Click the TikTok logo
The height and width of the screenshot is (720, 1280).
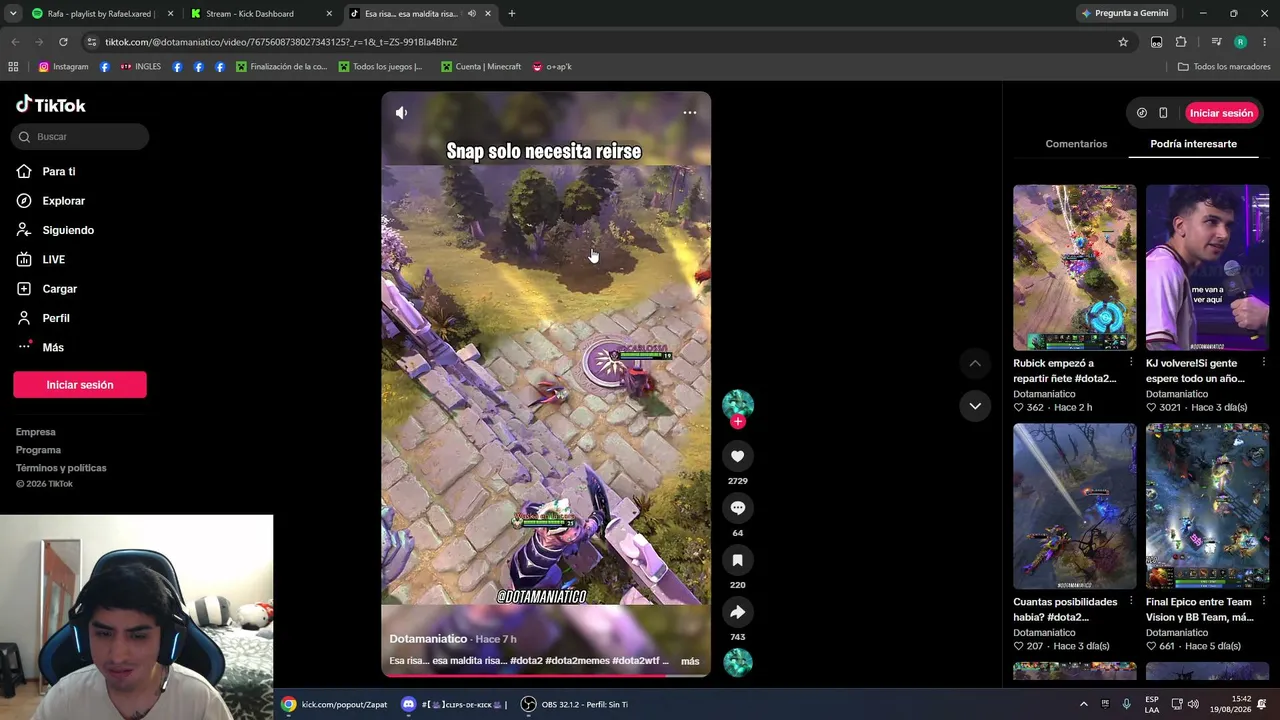[x=51, y=105]
